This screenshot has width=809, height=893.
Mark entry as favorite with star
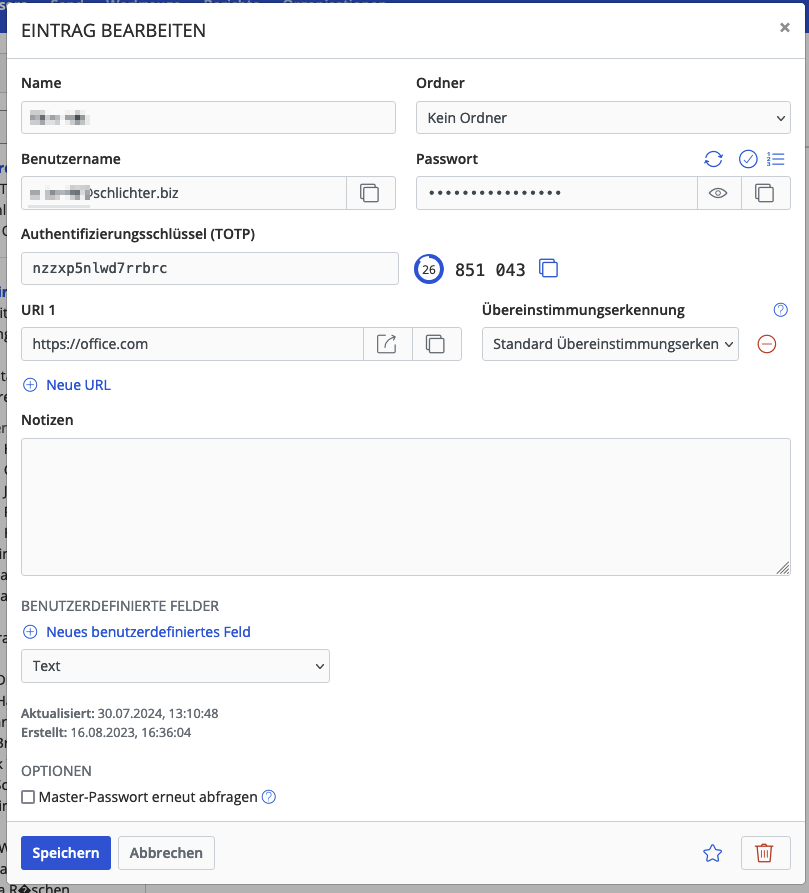713,853
